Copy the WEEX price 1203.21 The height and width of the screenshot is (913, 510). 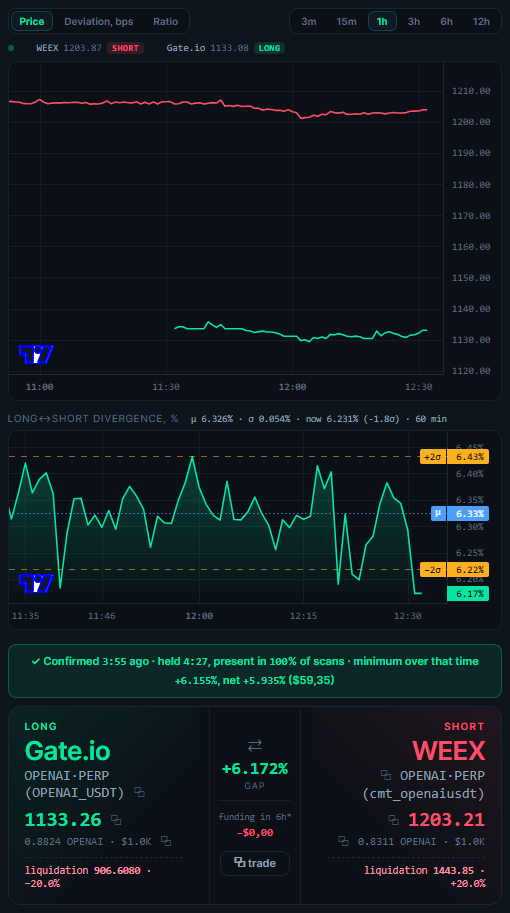[x=394, y=820]
